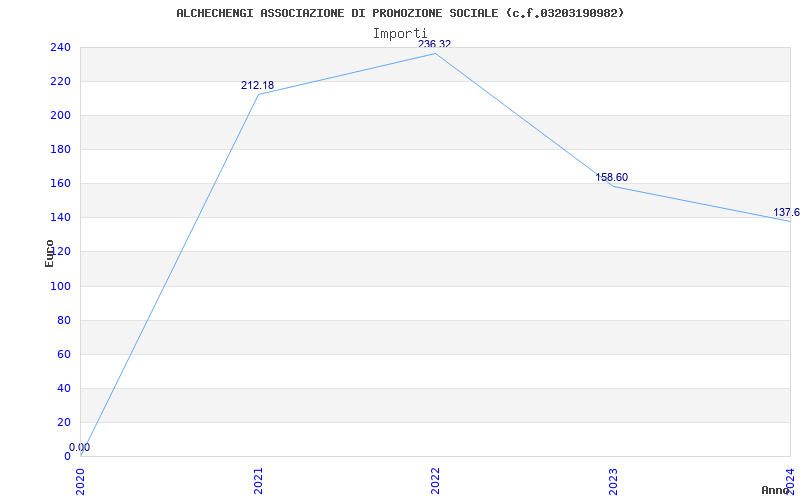Click the chart title ALCHECHENGI ASSOCIAZIONE DI PROMOZIONE SOCIALE
The height and width of the screenshot is (500, 800).
point(400,13)
